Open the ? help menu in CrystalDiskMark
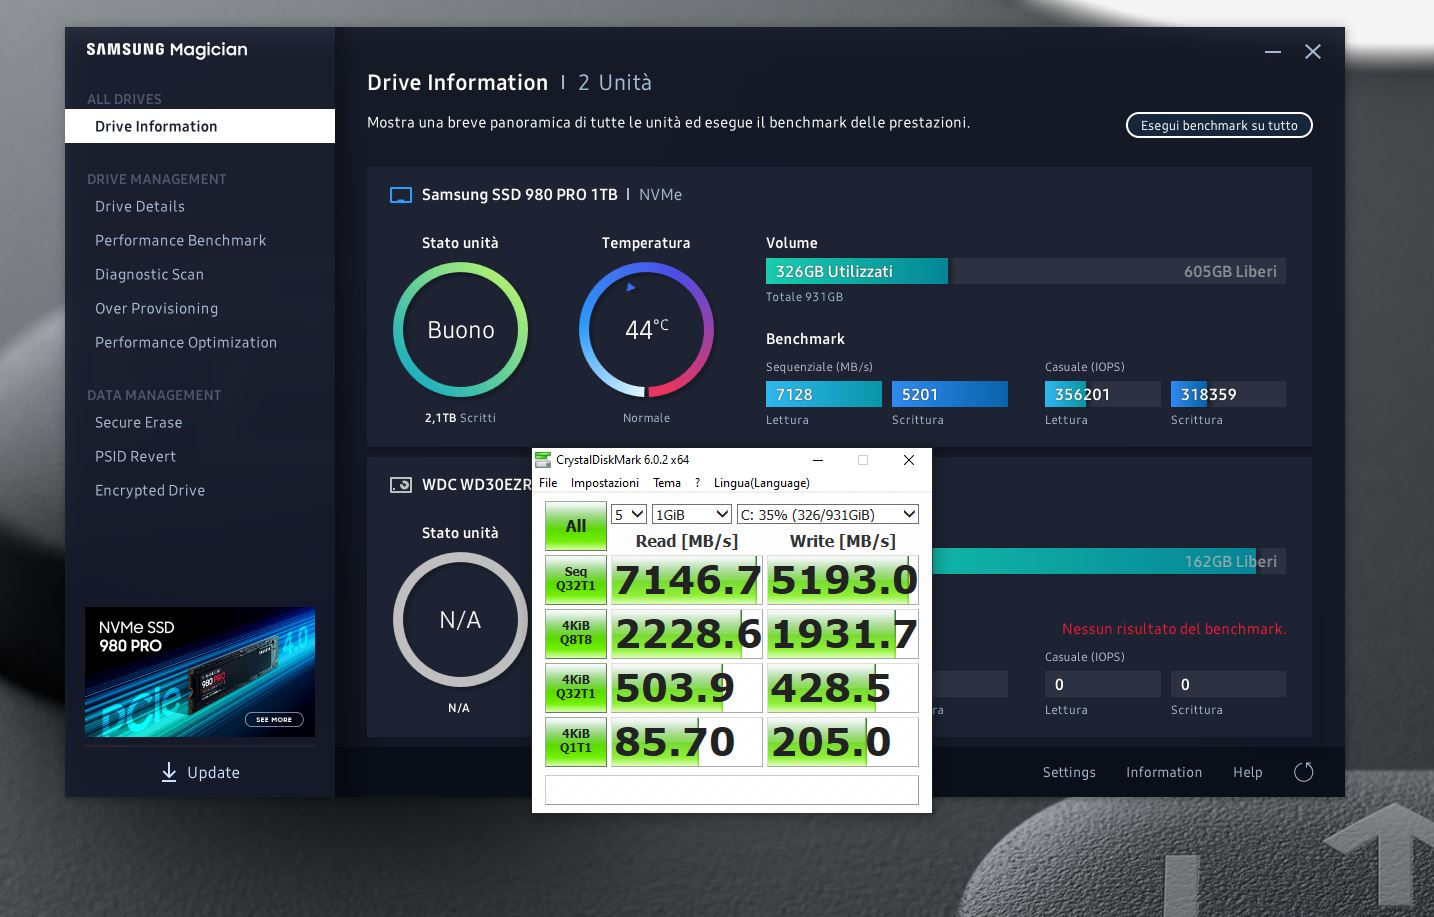 pos(698,483)
